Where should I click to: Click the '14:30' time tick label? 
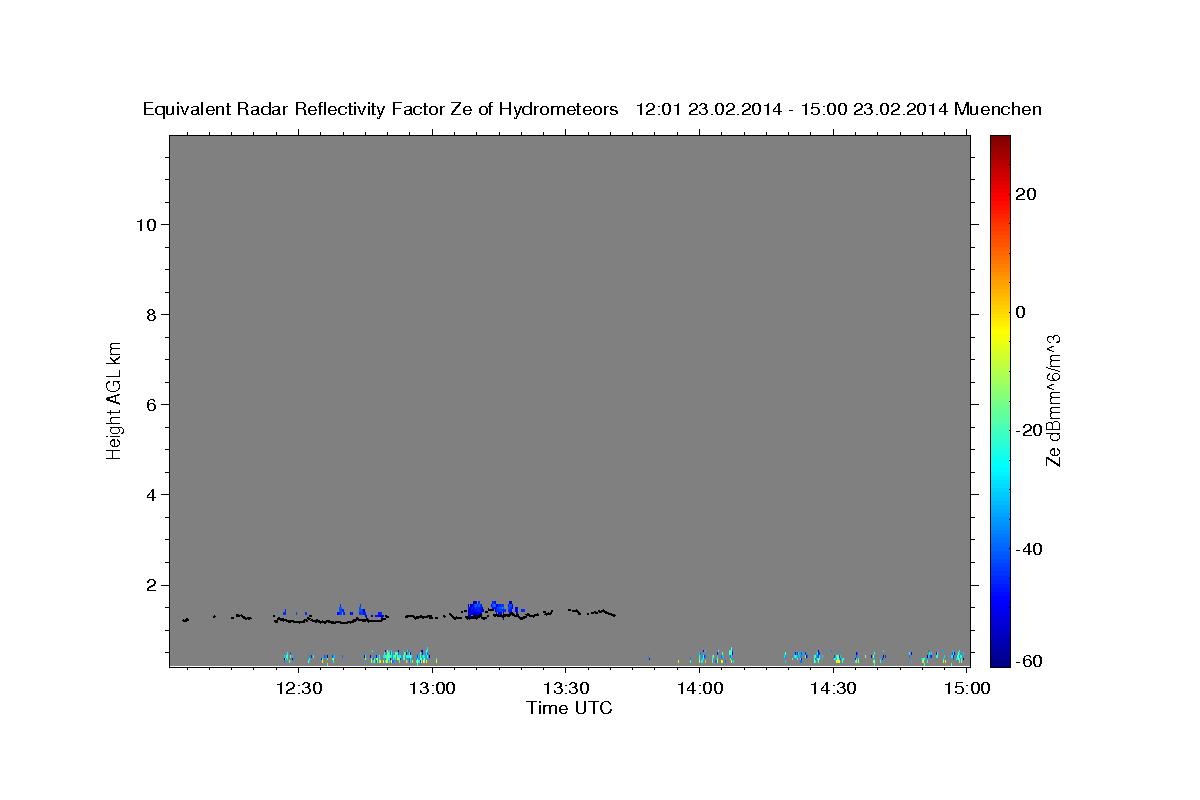point(832,688)
